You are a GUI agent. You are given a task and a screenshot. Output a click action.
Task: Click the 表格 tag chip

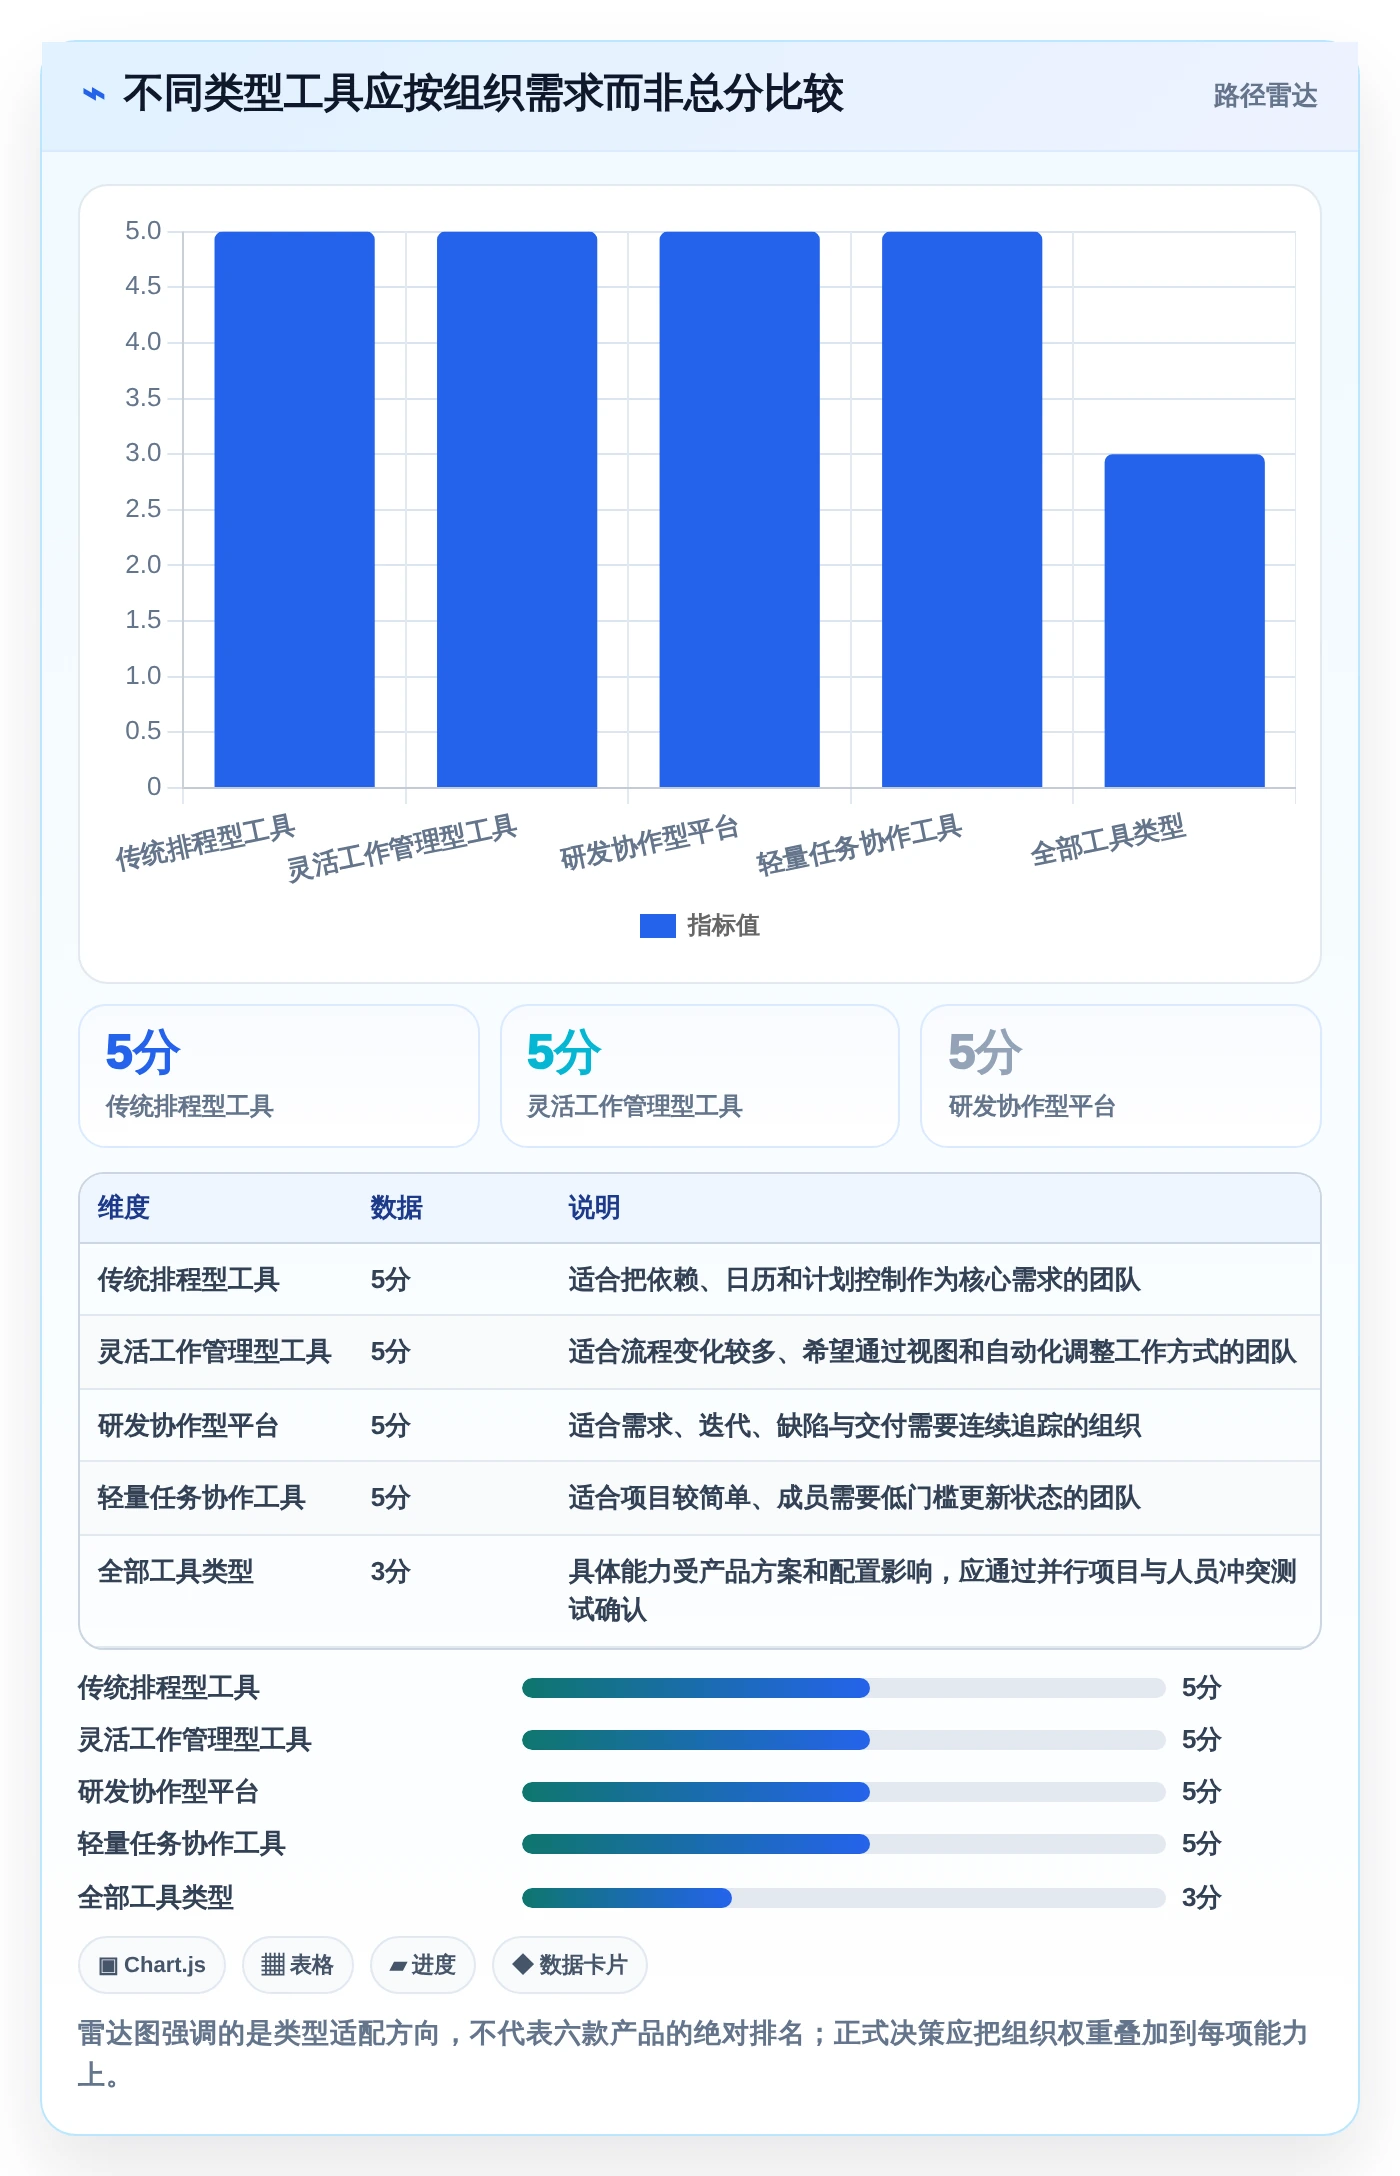[297, 1965]
